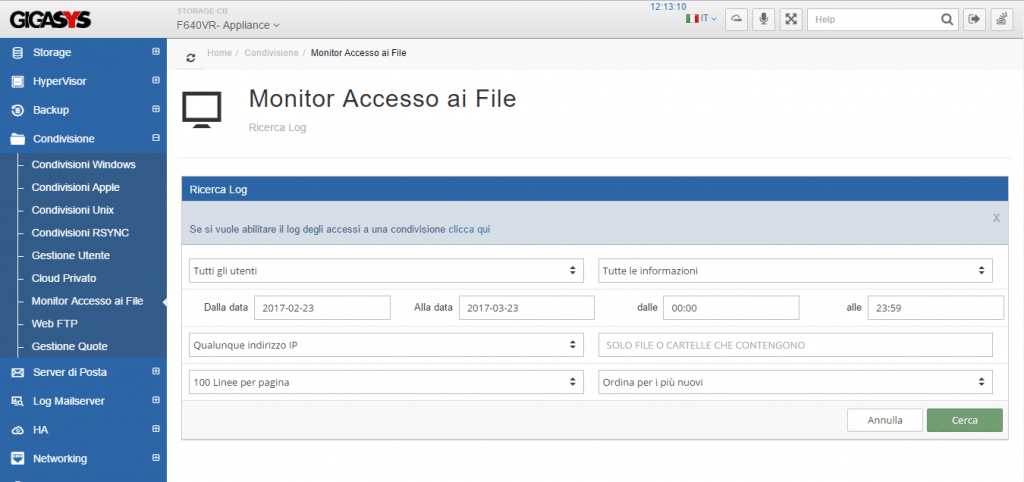Click the Storage database icon in sidebar
This screenshot has height=482, width=1024.
click(18, 52)
